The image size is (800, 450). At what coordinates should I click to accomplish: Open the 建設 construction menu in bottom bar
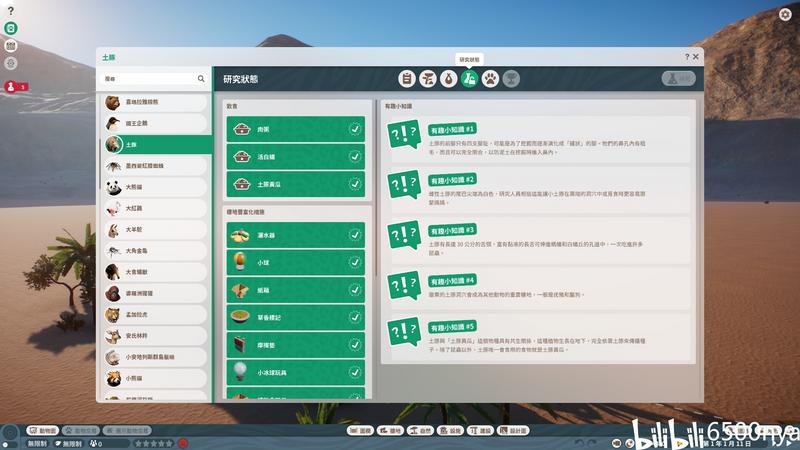pos(481,431)
